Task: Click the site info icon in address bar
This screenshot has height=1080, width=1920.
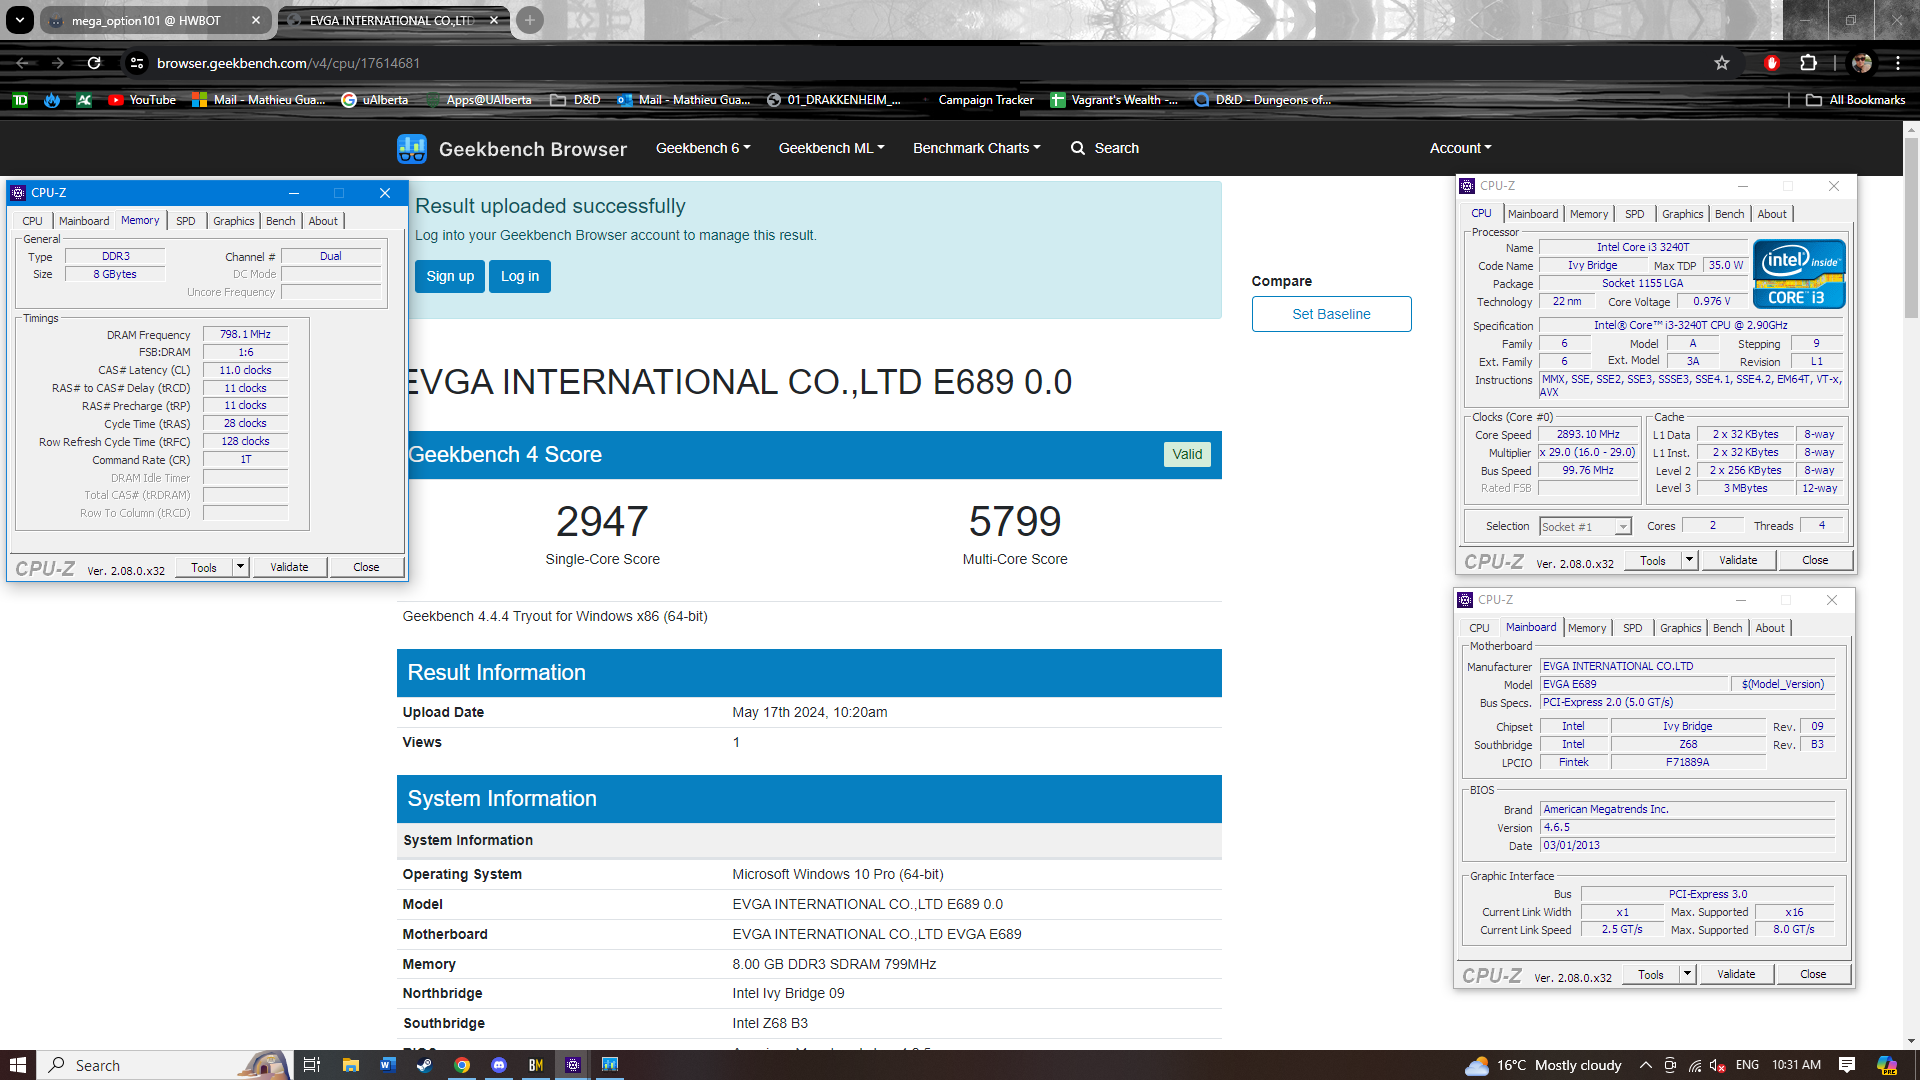Action: pyautogui.click(x=137, y=63)
